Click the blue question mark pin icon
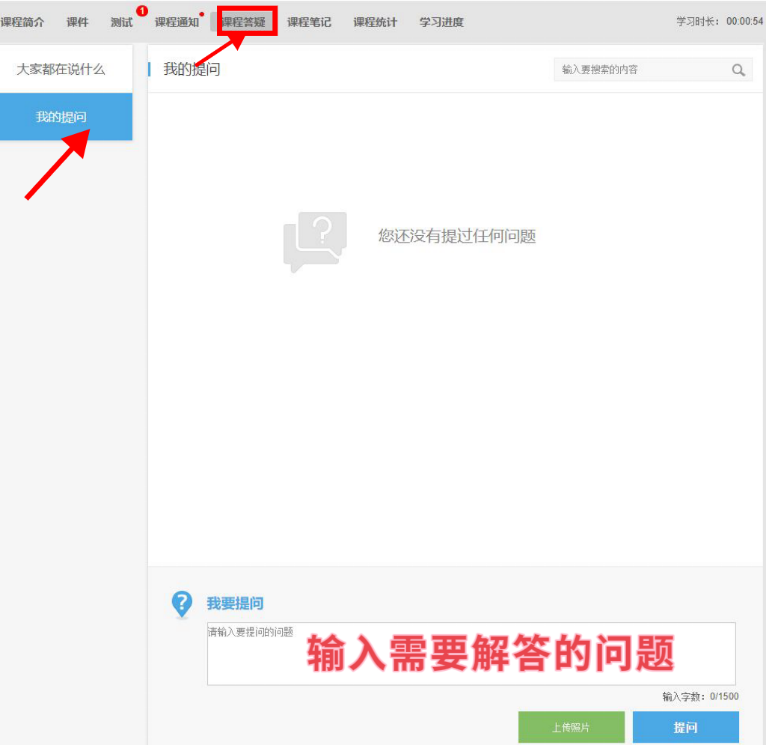 coord(181,604)
